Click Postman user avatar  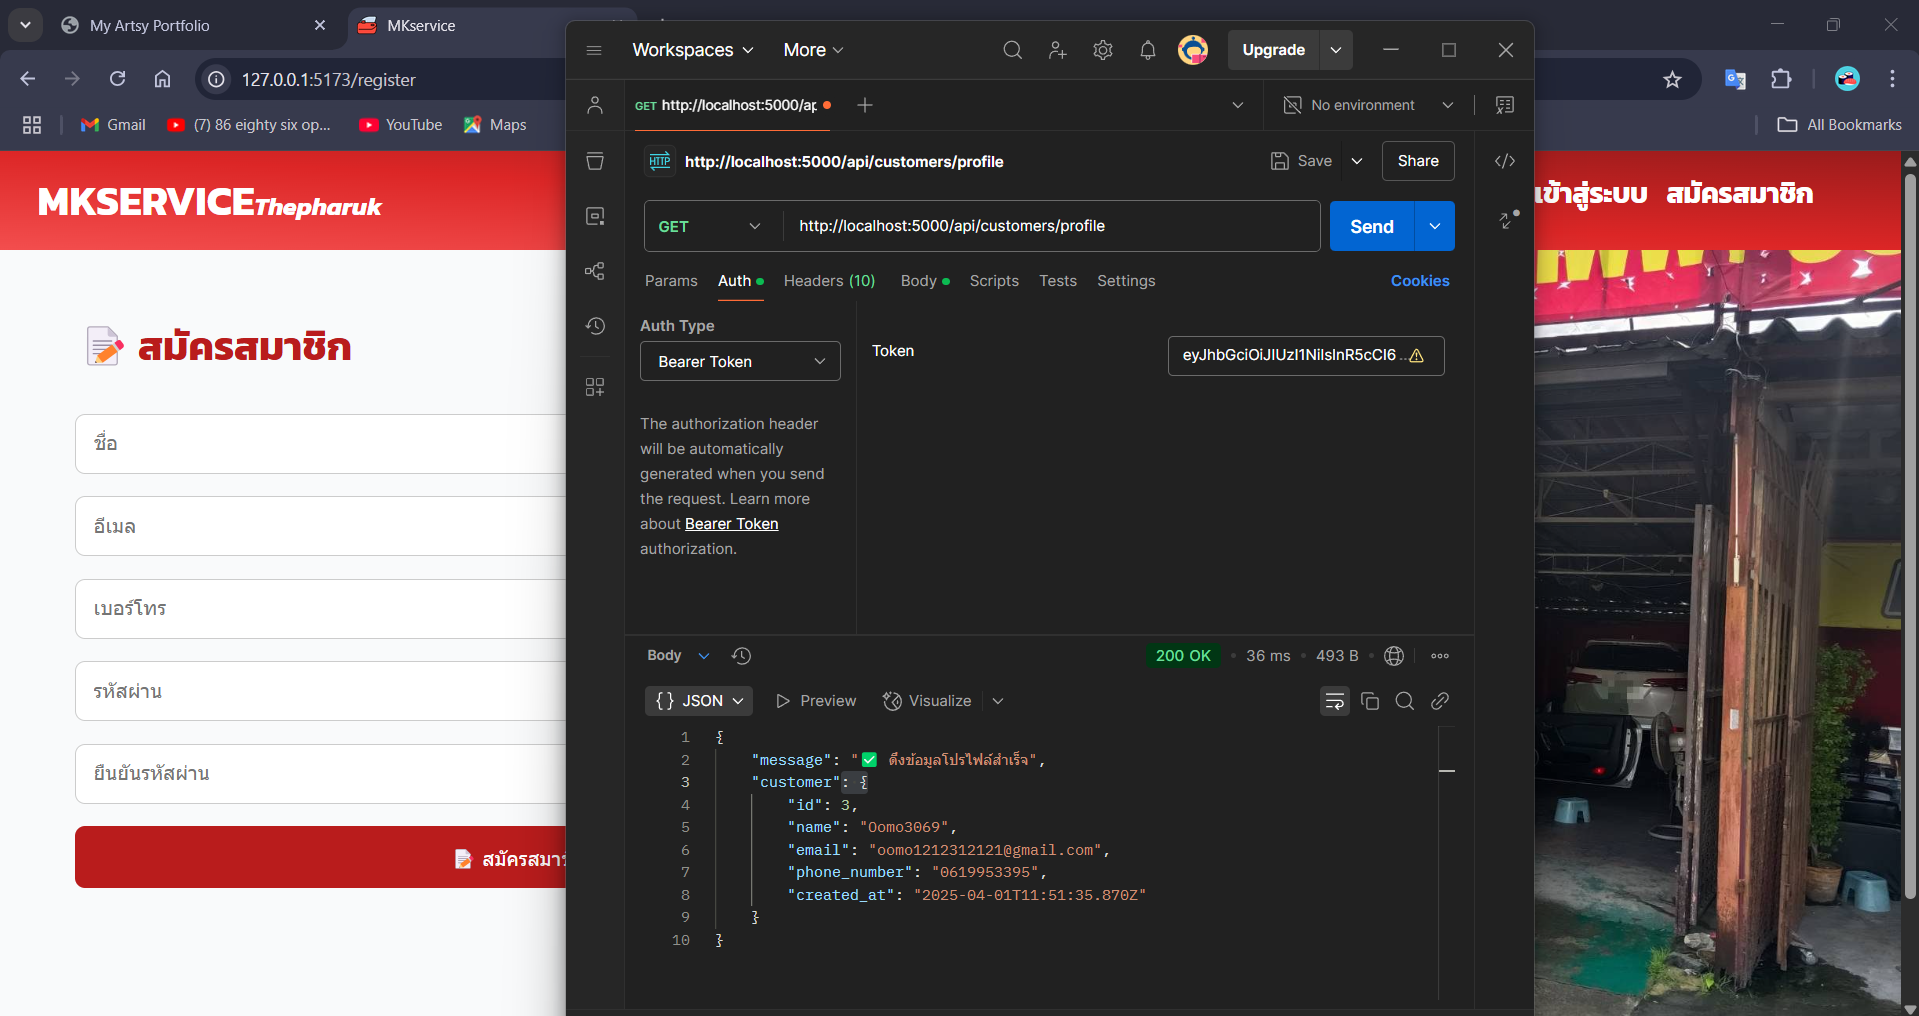point(1192,50)
